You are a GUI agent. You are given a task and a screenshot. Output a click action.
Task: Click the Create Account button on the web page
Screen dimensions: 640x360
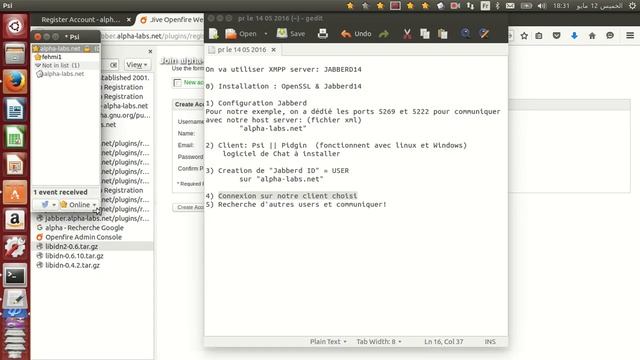tap(189, 207)
